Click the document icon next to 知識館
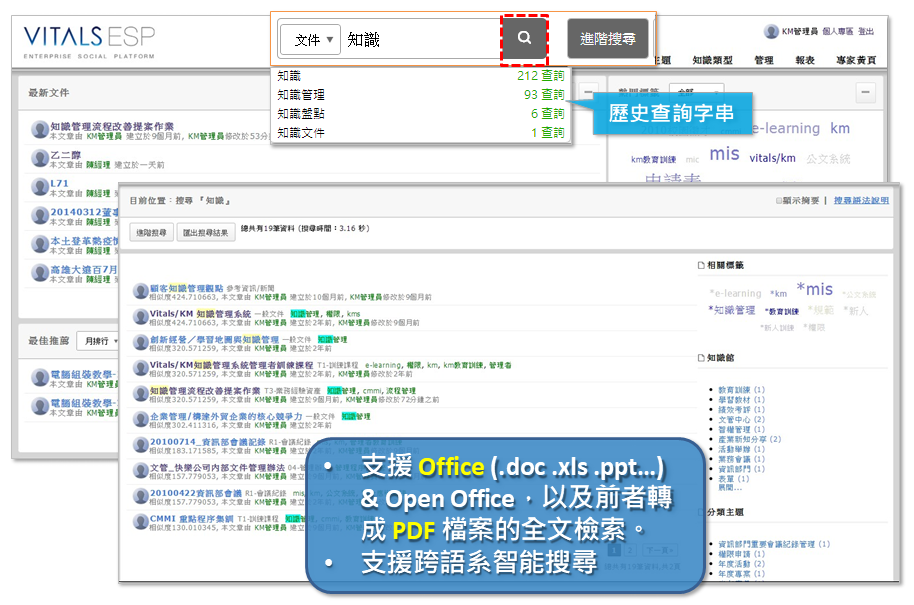Image resolution: width=914 pixels, height=605 pixels. (x=701, y=358)
